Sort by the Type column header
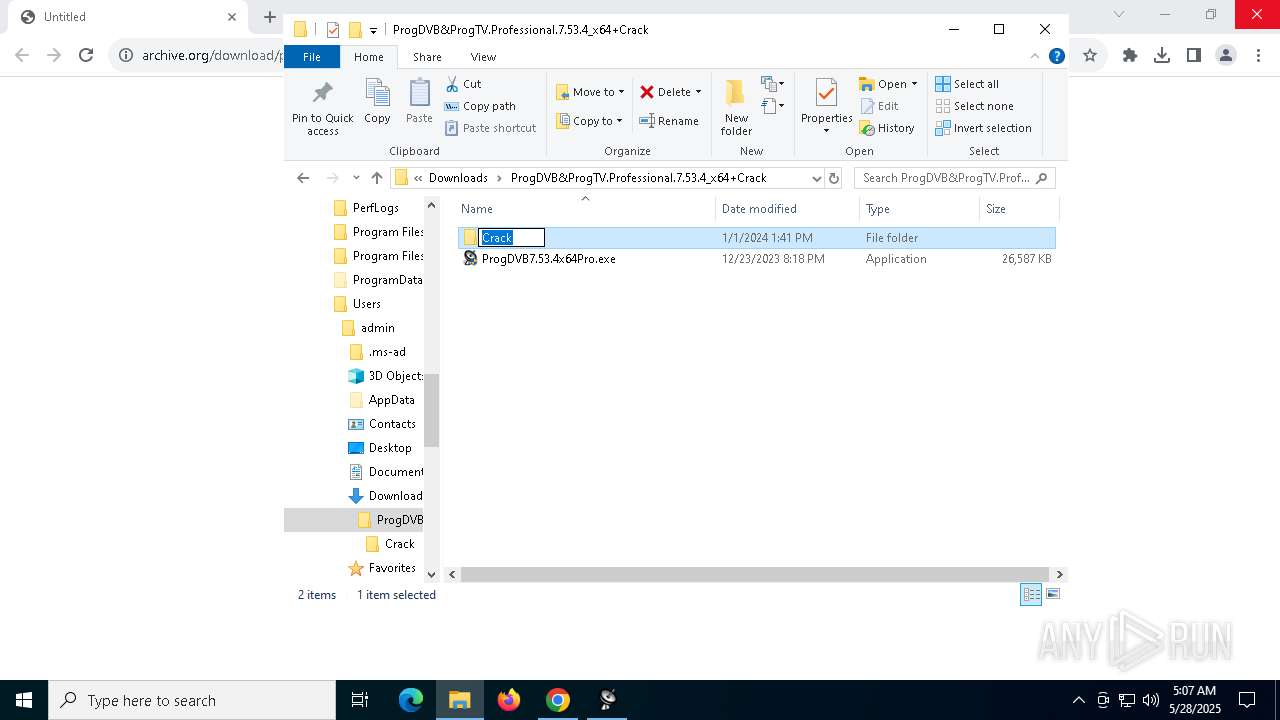 click(x=919, y=208)
